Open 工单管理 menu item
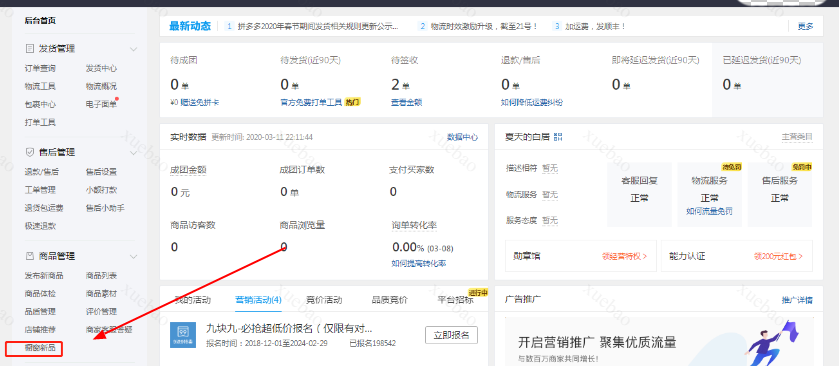Image resolution: width=839 pixels, height=366 pixels. tap(40, 189)
